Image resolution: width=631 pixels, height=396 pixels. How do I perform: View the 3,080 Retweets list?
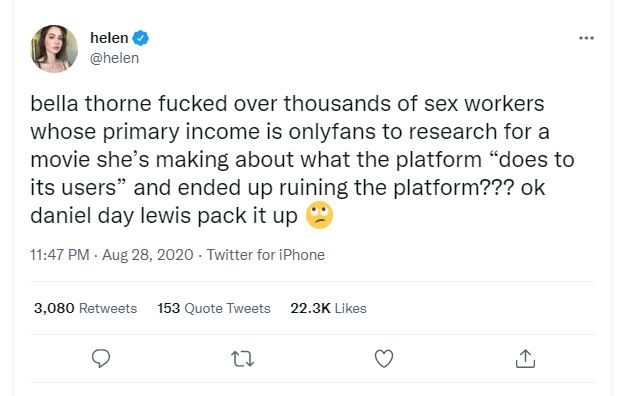(85, 308)
